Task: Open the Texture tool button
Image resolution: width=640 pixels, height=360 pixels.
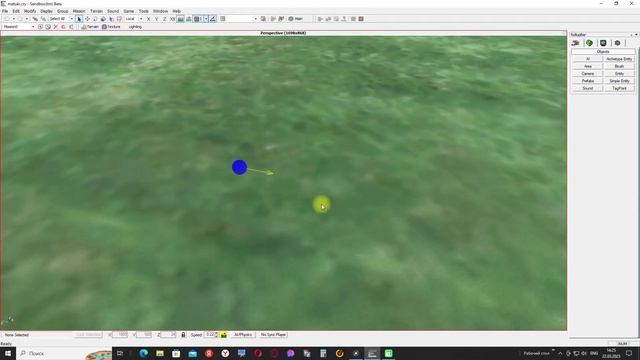Action: coord(111,27)
